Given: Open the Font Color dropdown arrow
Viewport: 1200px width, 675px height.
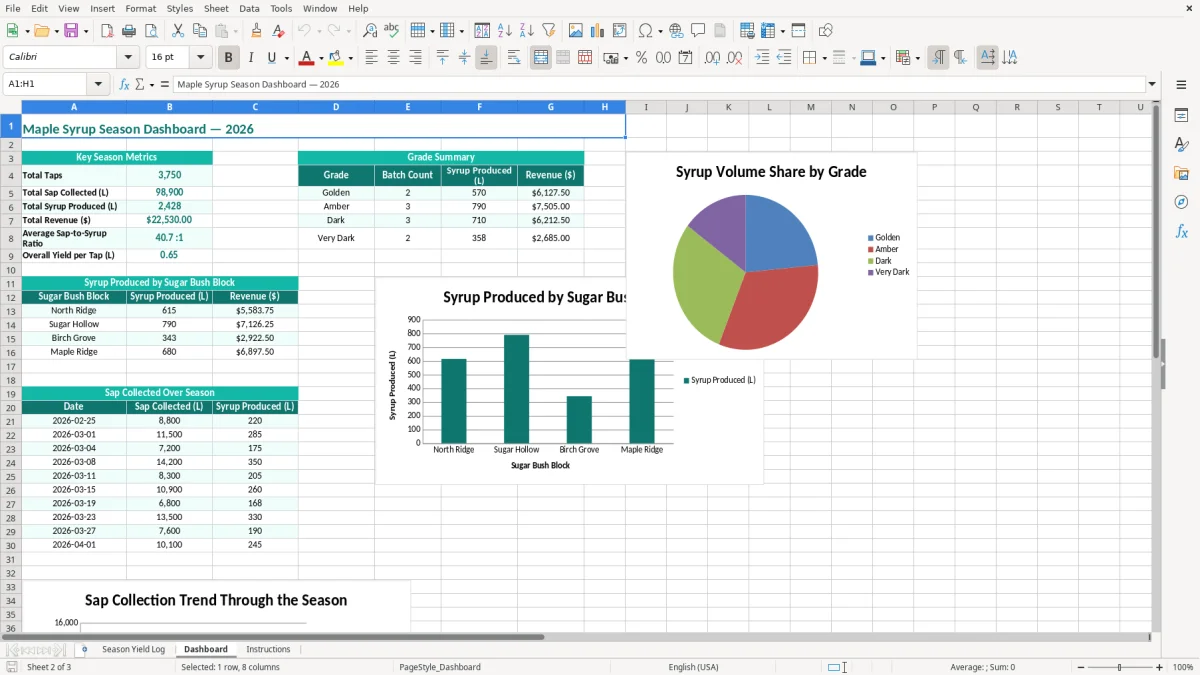Looking at the screenshot, I should coord(321,58).
